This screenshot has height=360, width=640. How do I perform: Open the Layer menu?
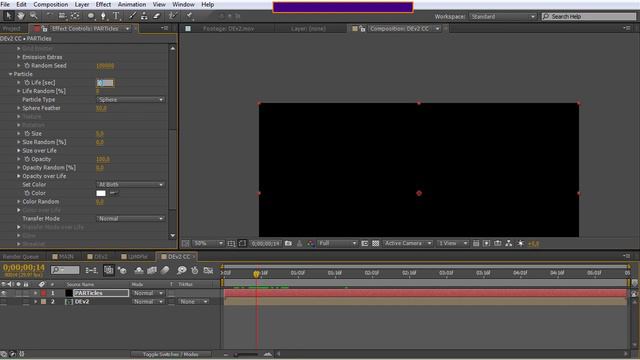[x=82, y=4]
